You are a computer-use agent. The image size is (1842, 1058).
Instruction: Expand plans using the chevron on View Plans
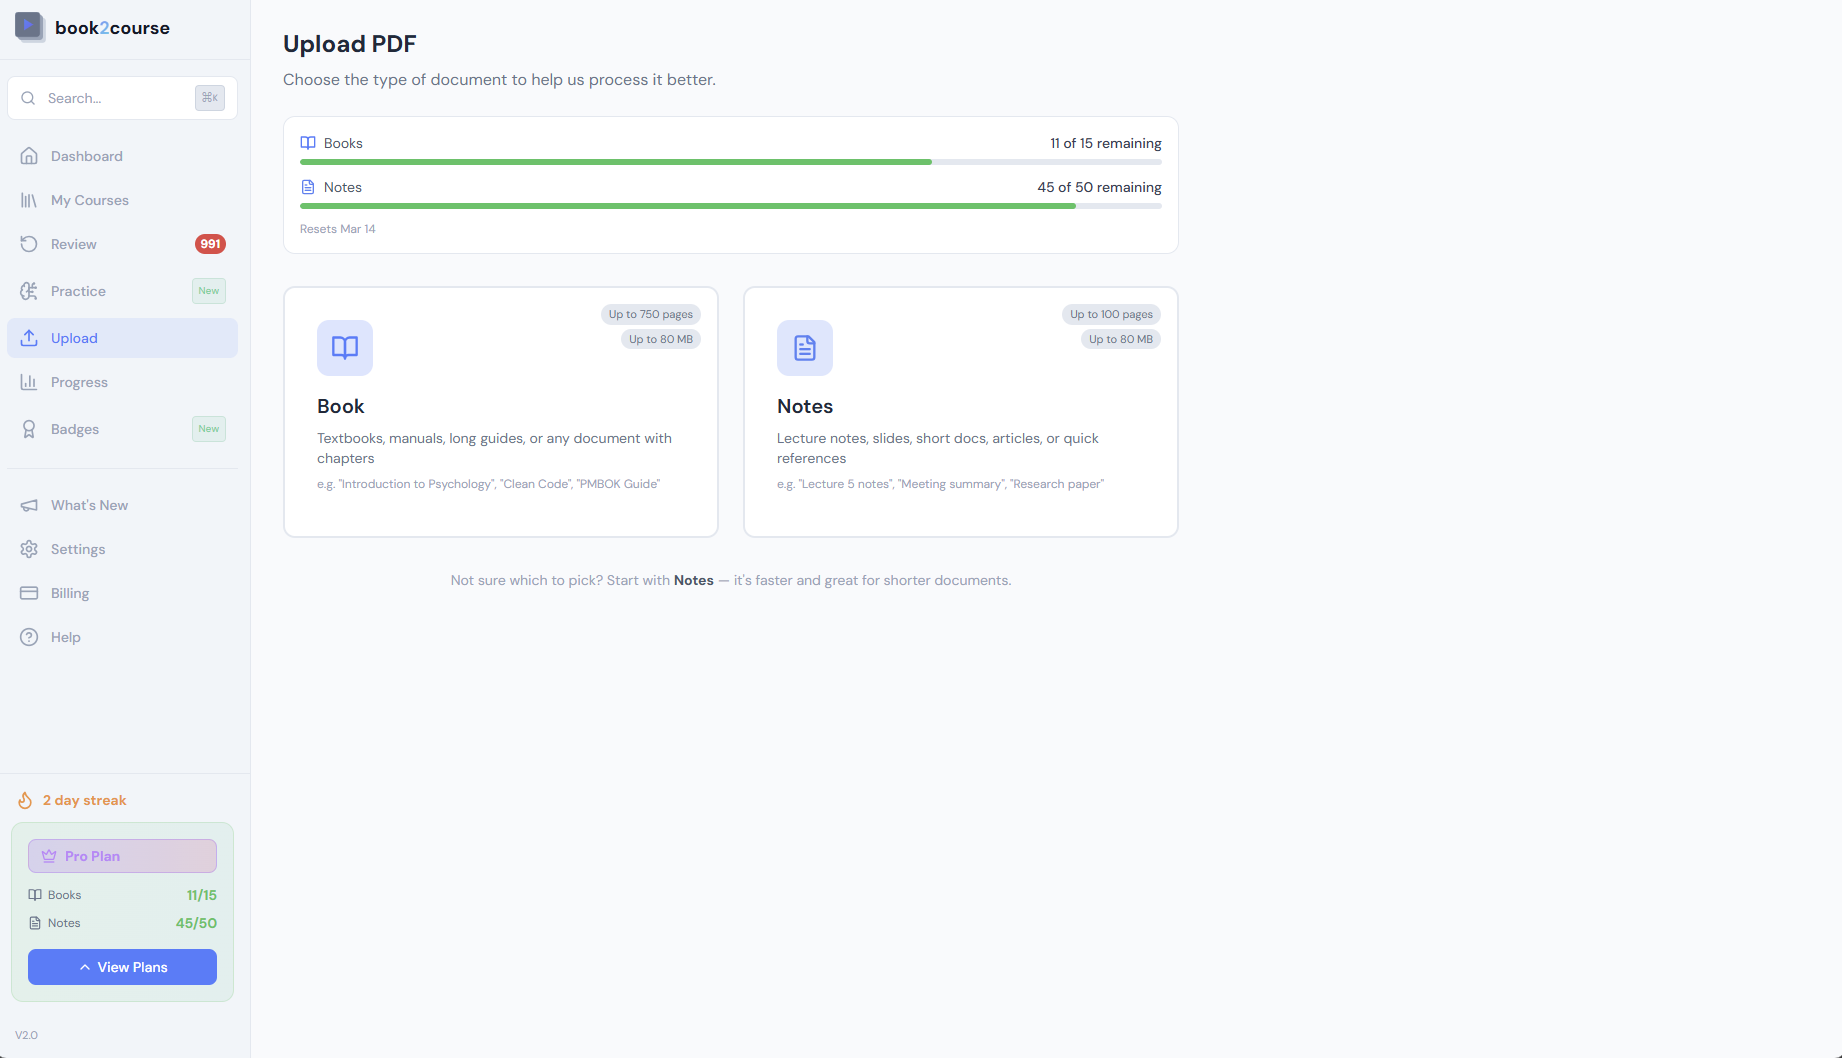(x=85, y=967)
